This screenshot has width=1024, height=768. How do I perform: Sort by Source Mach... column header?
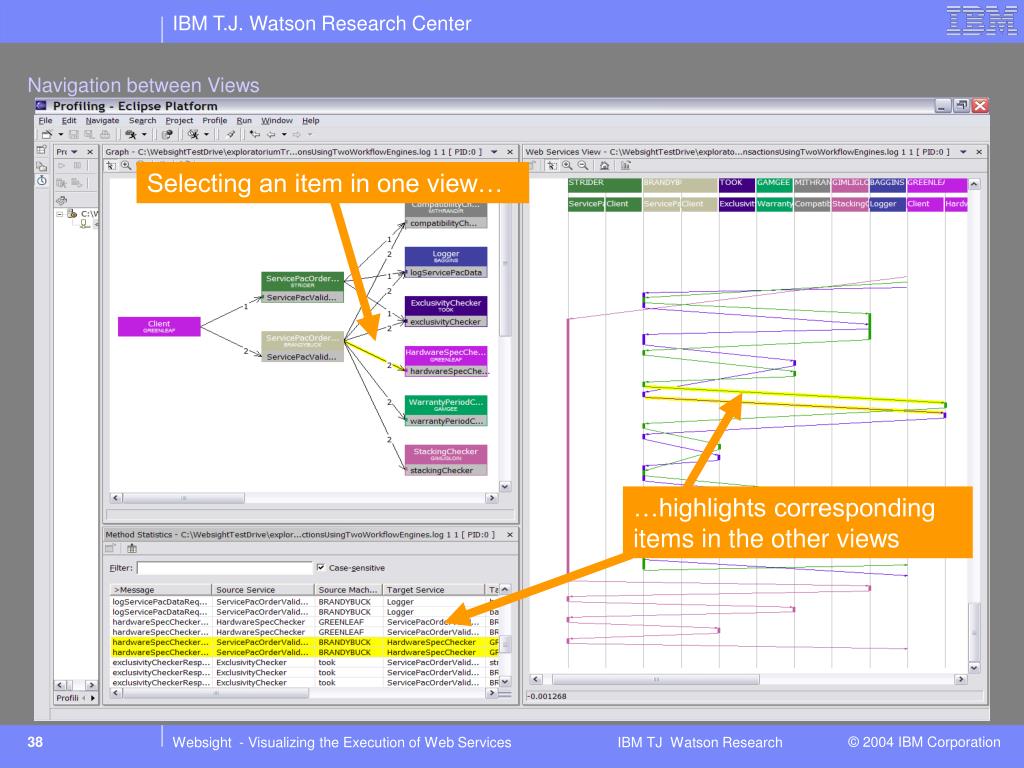tap(348, 590)
